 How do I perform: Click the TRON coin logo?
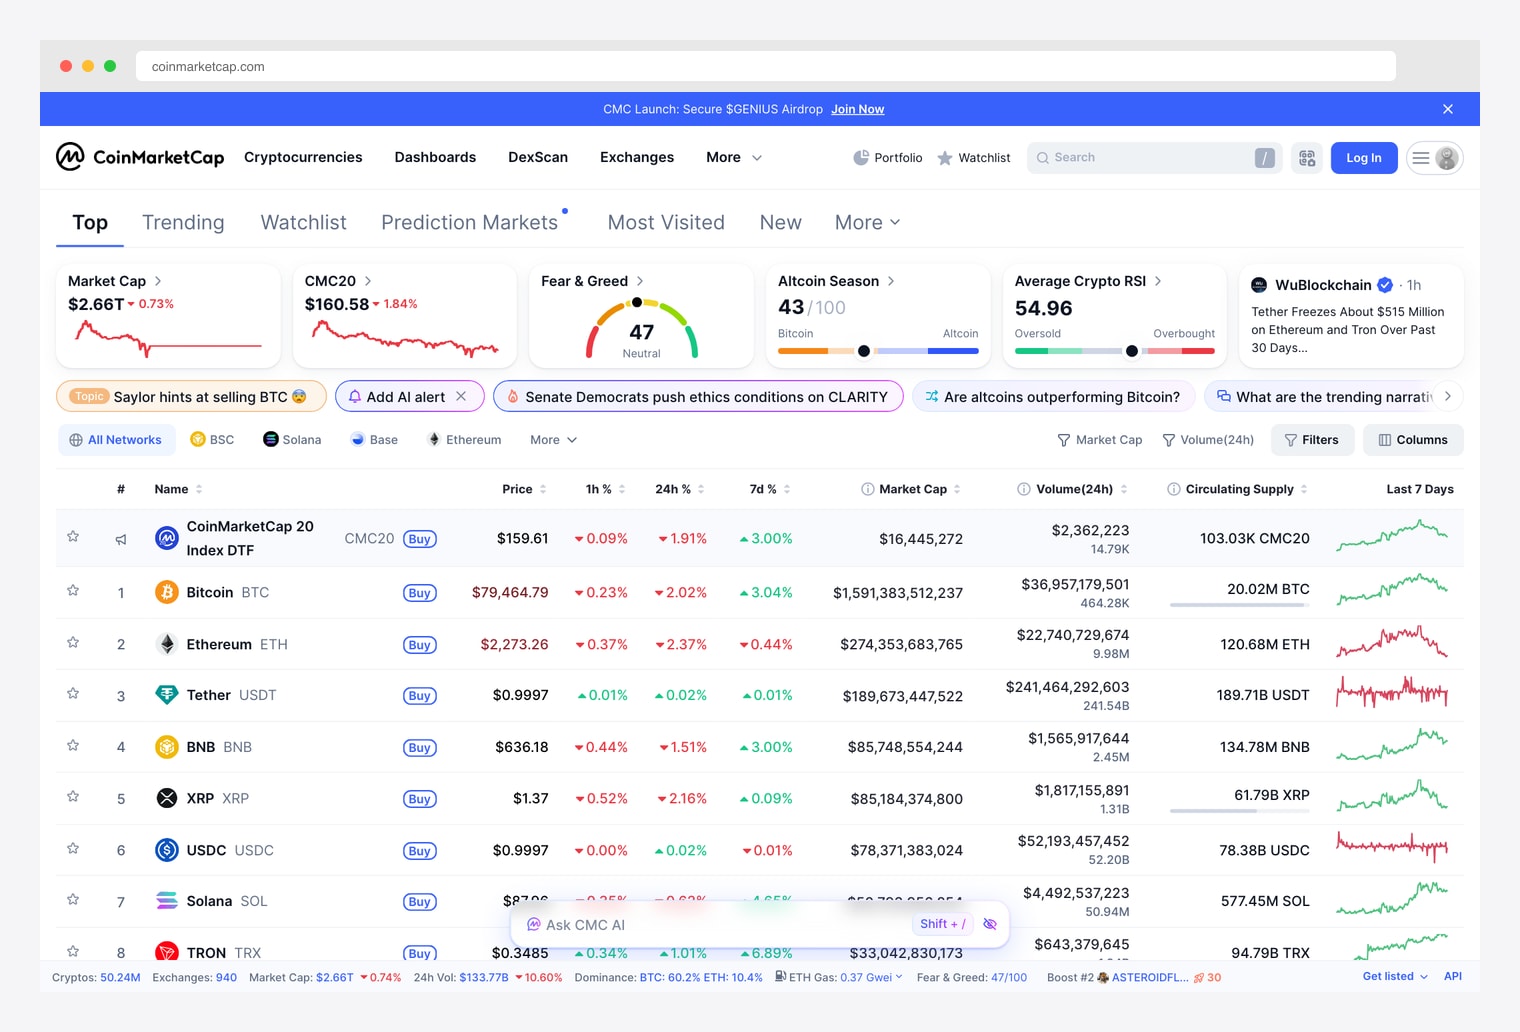[167, 952]
